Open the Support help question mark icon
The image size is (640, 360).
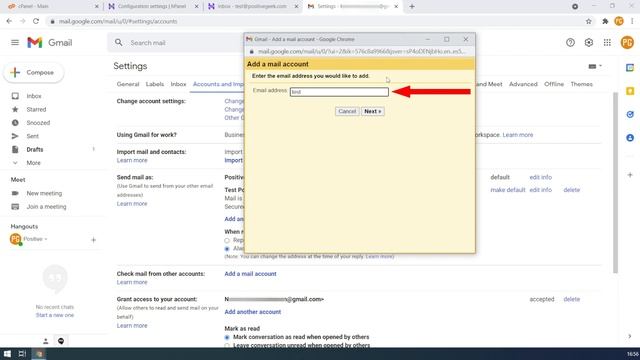tap(570, 42)
